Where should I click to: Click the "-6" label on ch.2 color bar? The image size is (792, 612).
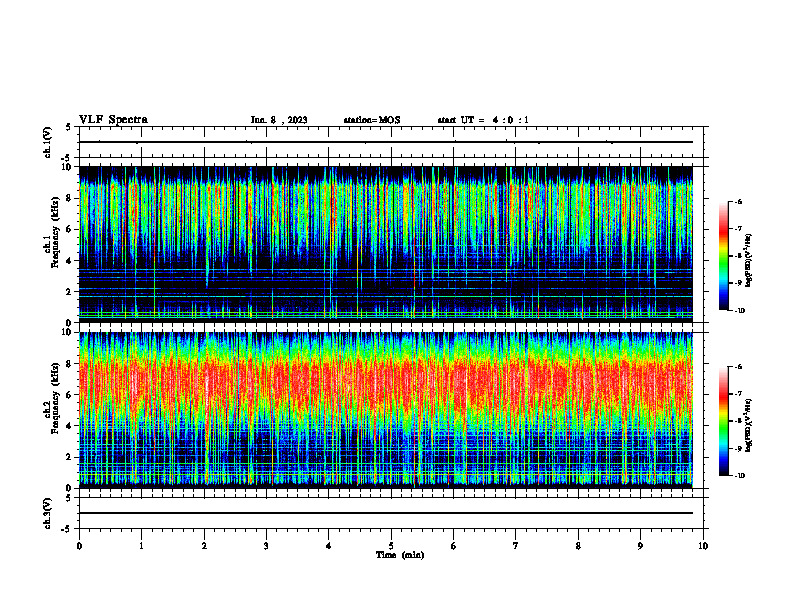(738, 367)
